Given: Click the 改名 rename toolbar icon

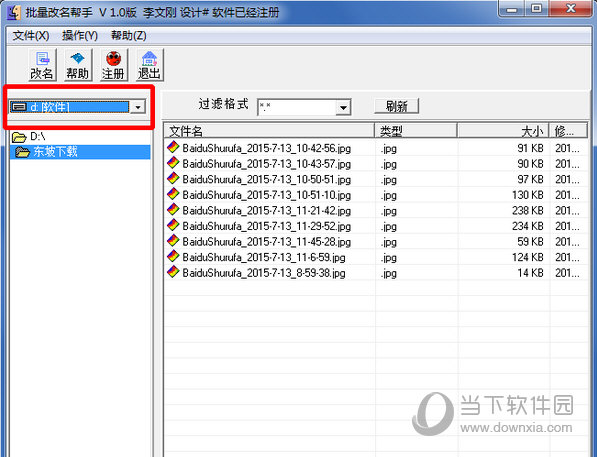Looking at the screenshot, I should pos(42,65).
